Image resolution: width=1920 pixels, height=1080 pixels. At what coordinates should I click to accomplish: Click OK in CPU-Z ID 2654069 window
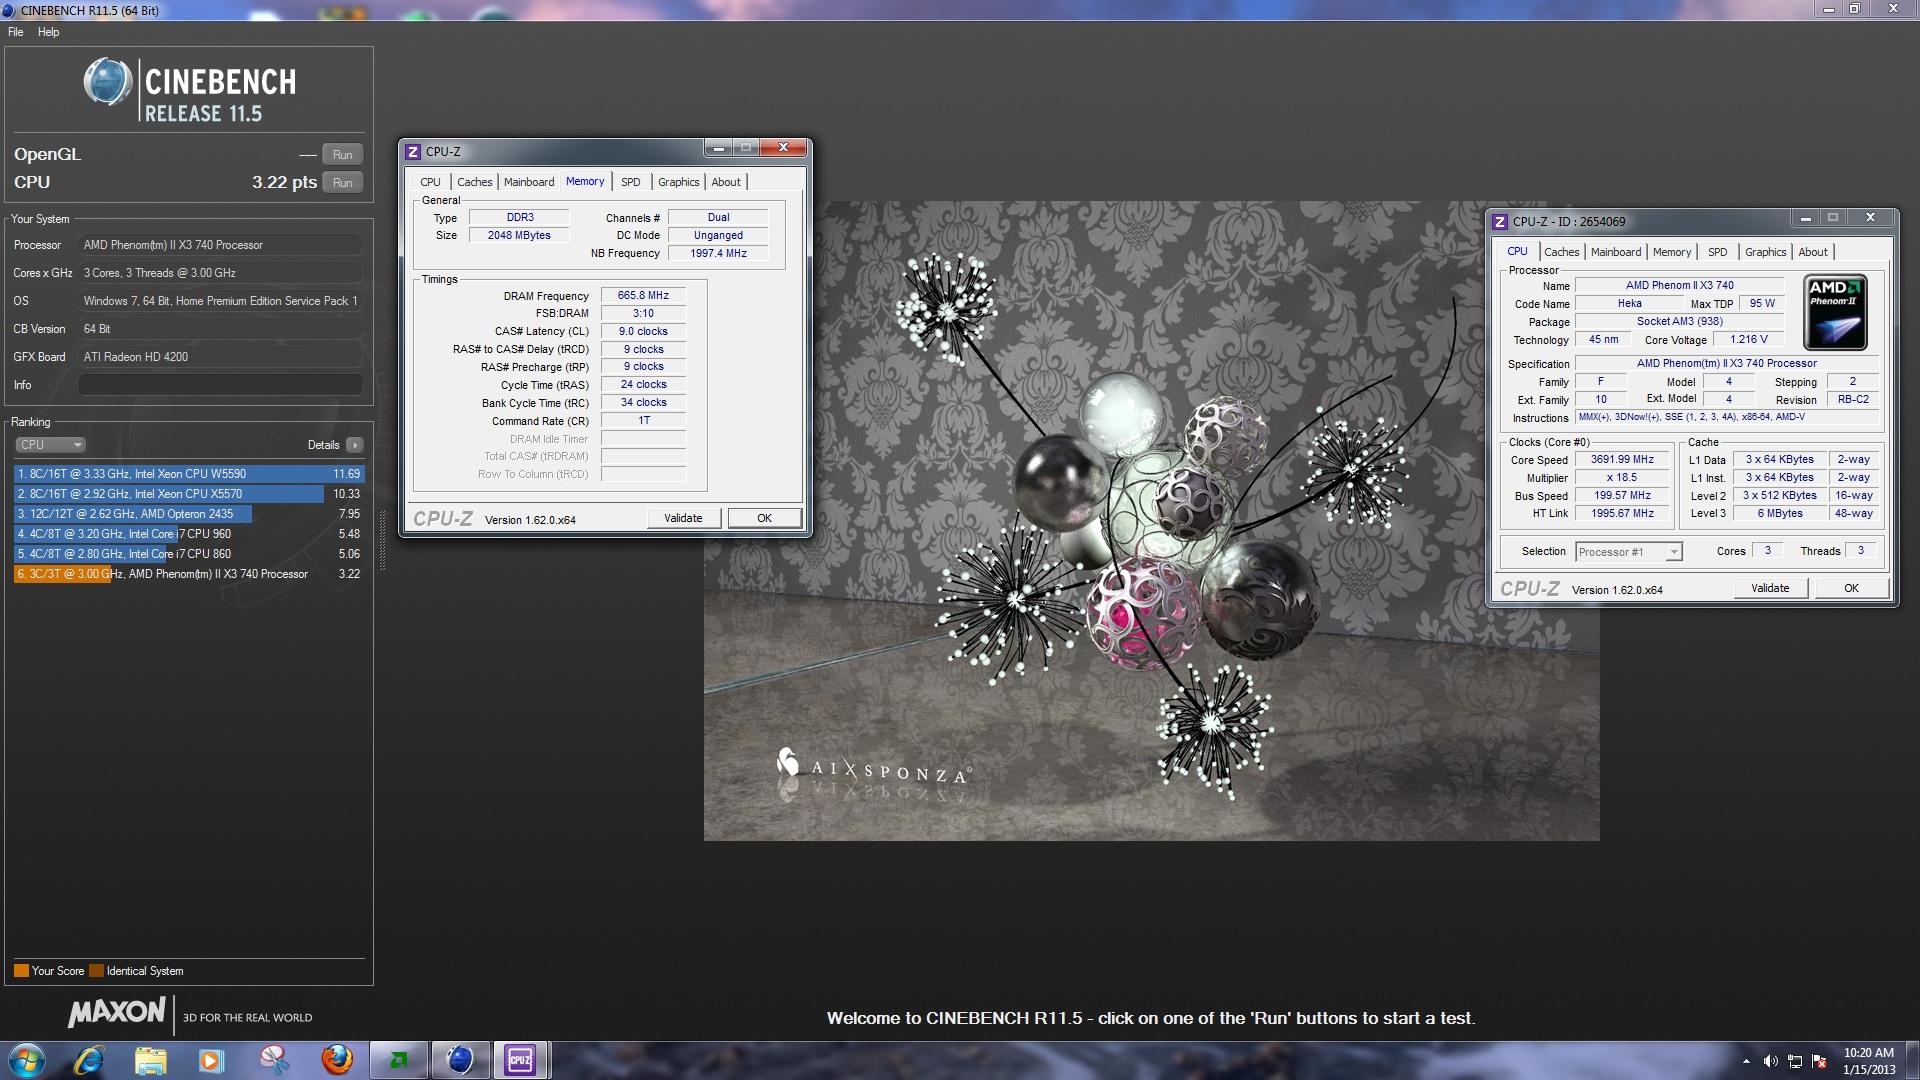pyautogui.click(x=1851, y=588)
